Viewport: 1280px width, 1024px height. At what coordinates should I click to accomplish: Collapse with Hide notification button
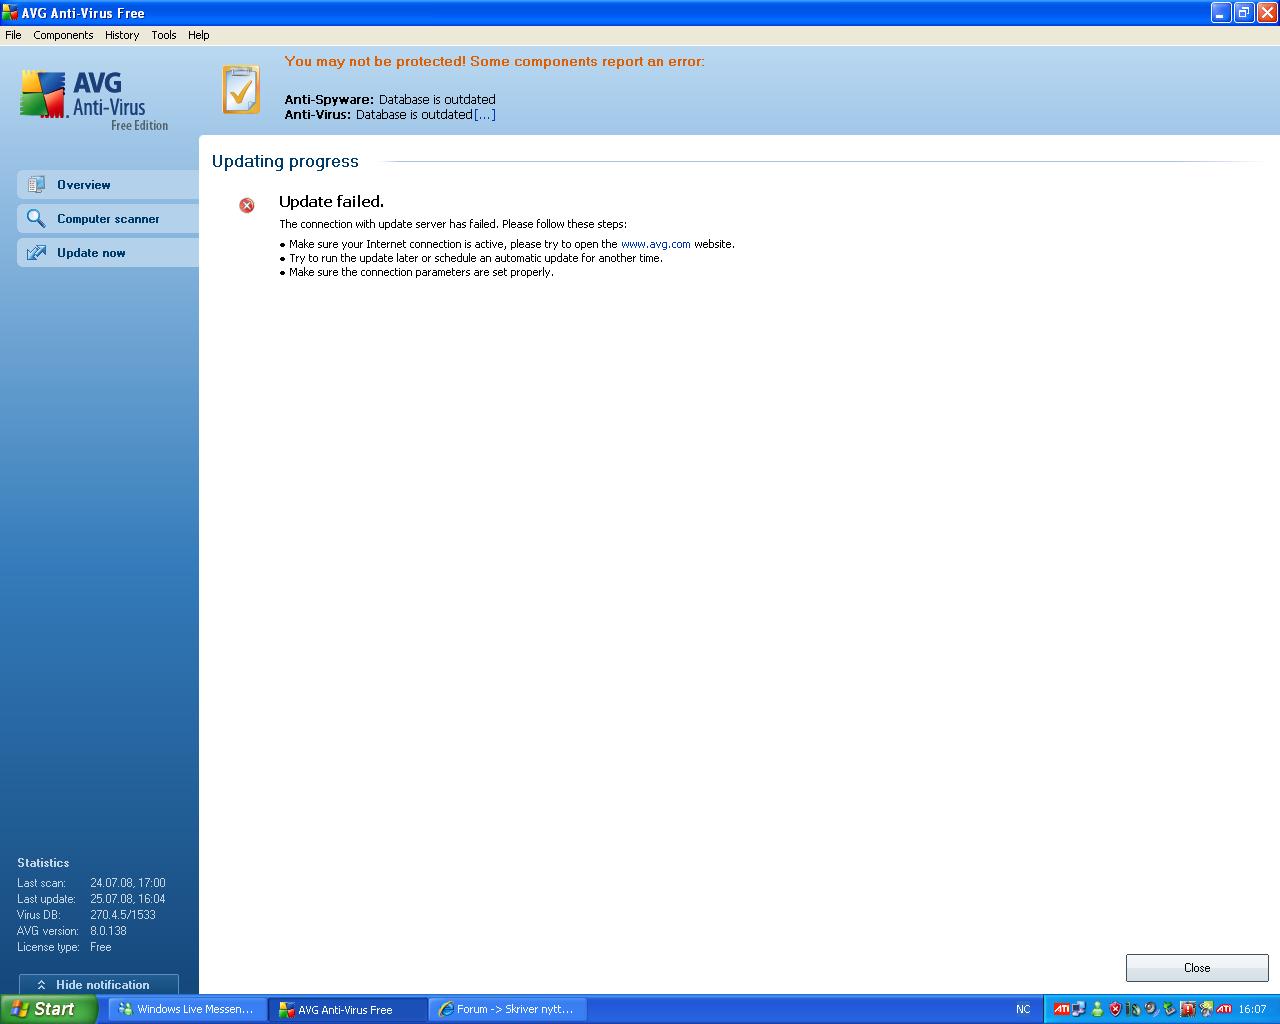click(x=99, y=985)
